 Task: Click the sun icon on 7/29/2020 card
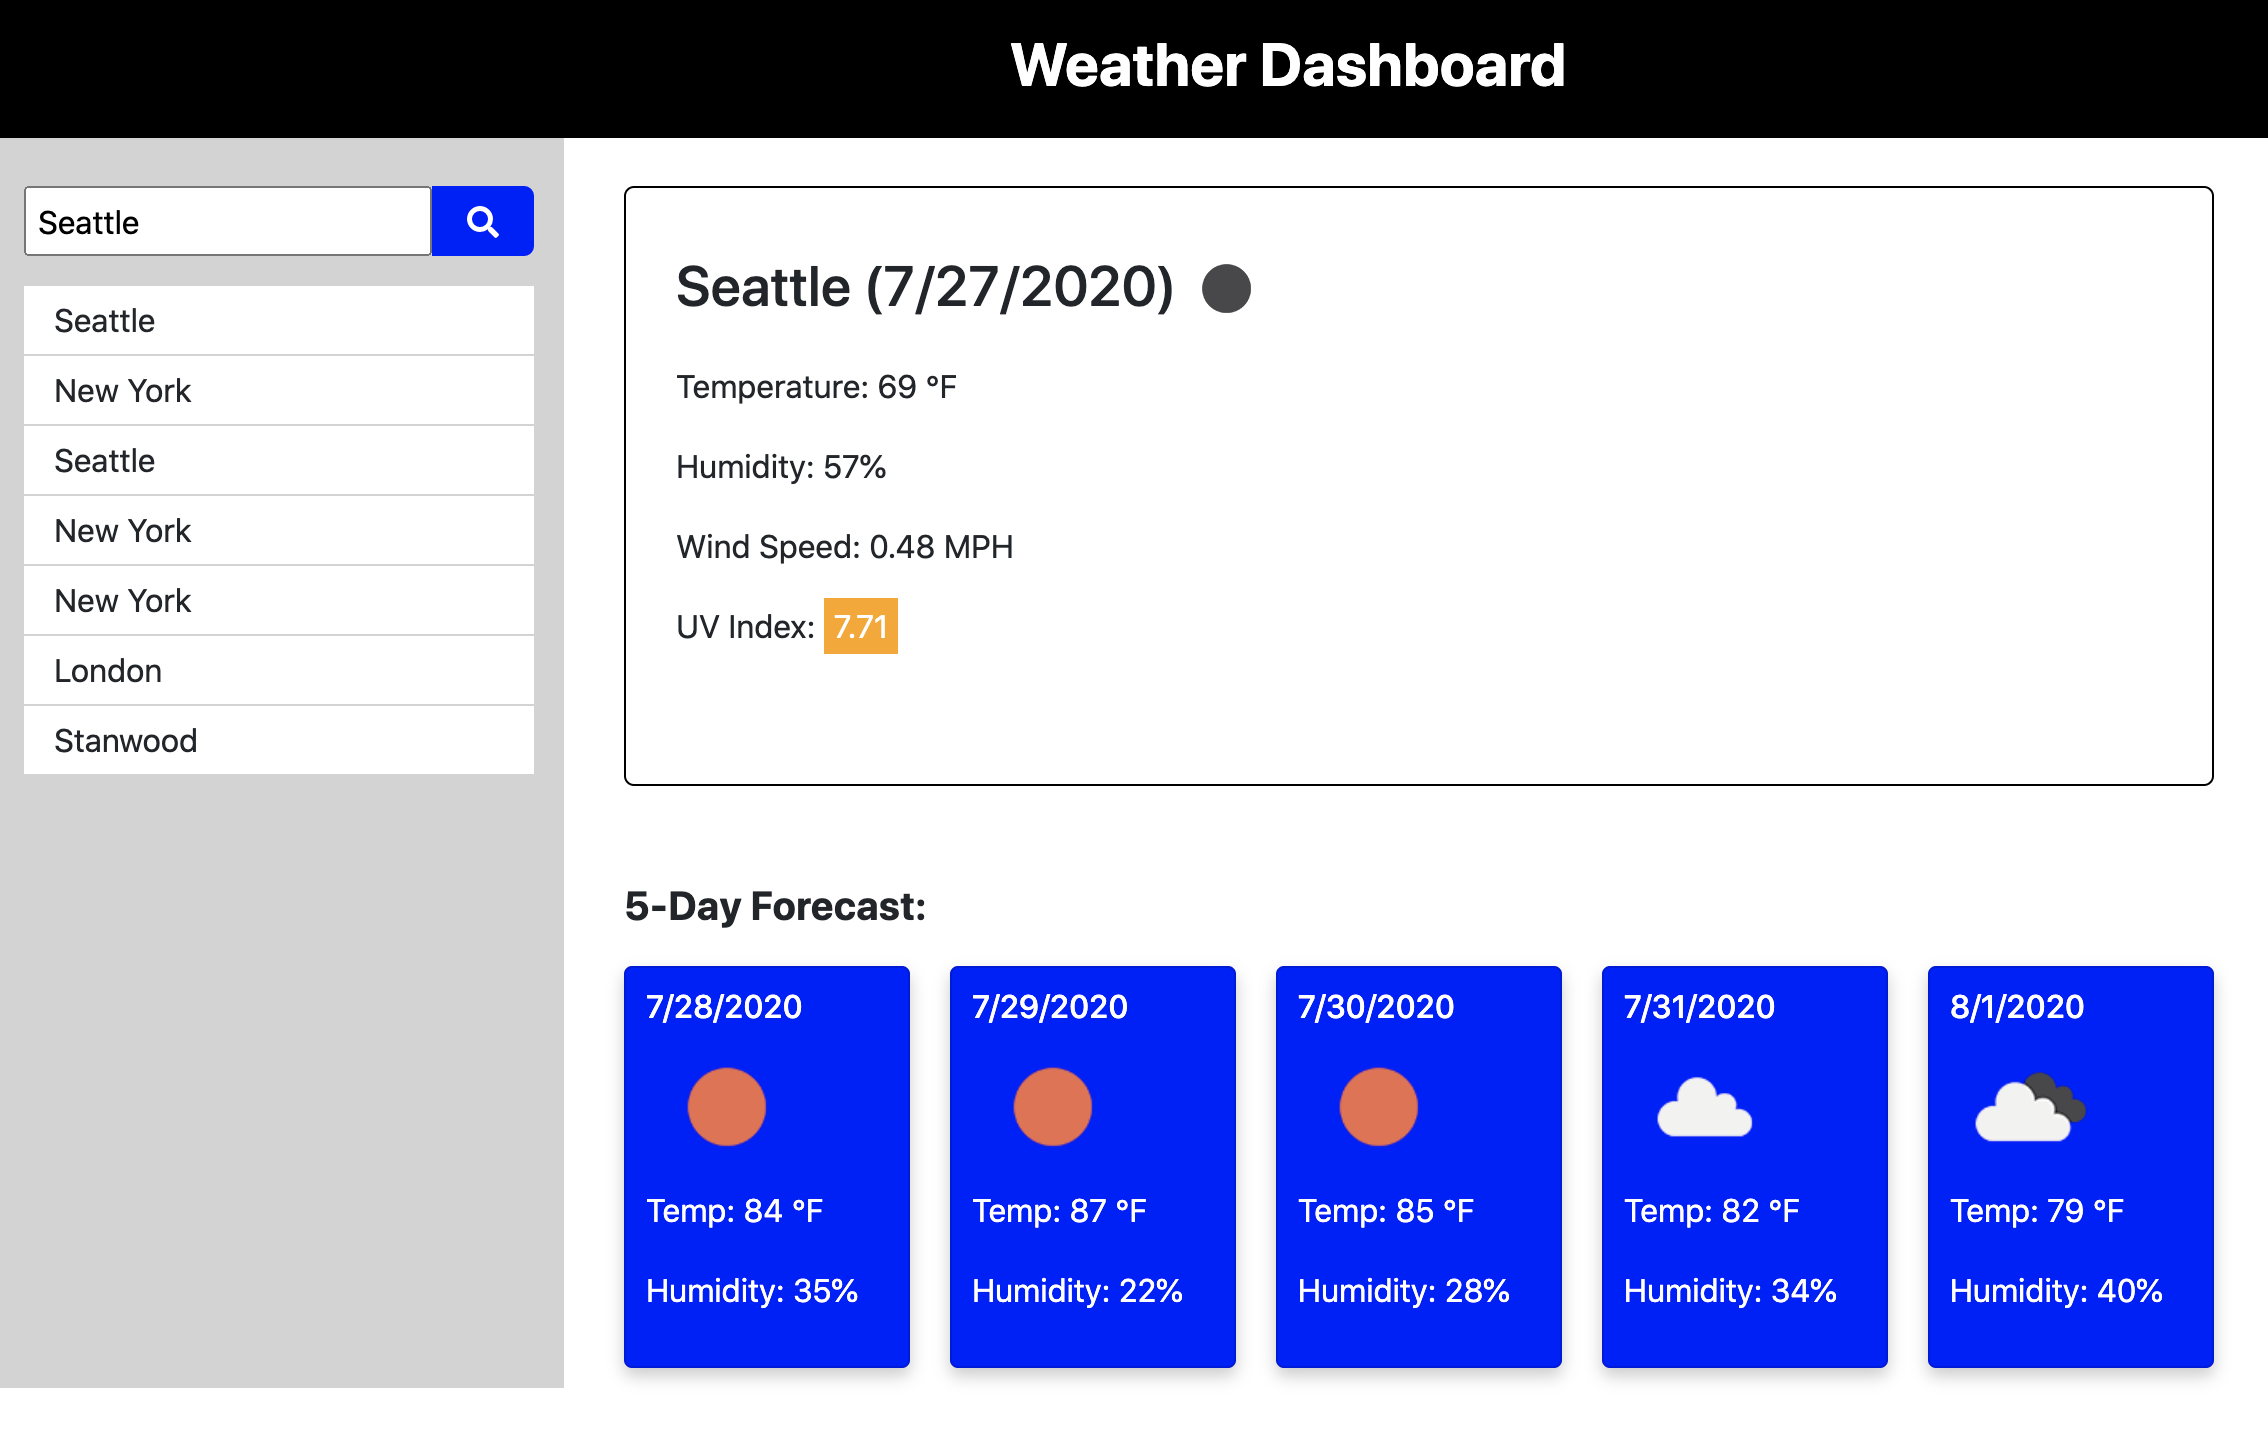pyautogui.click(x=1052, y=1107)
